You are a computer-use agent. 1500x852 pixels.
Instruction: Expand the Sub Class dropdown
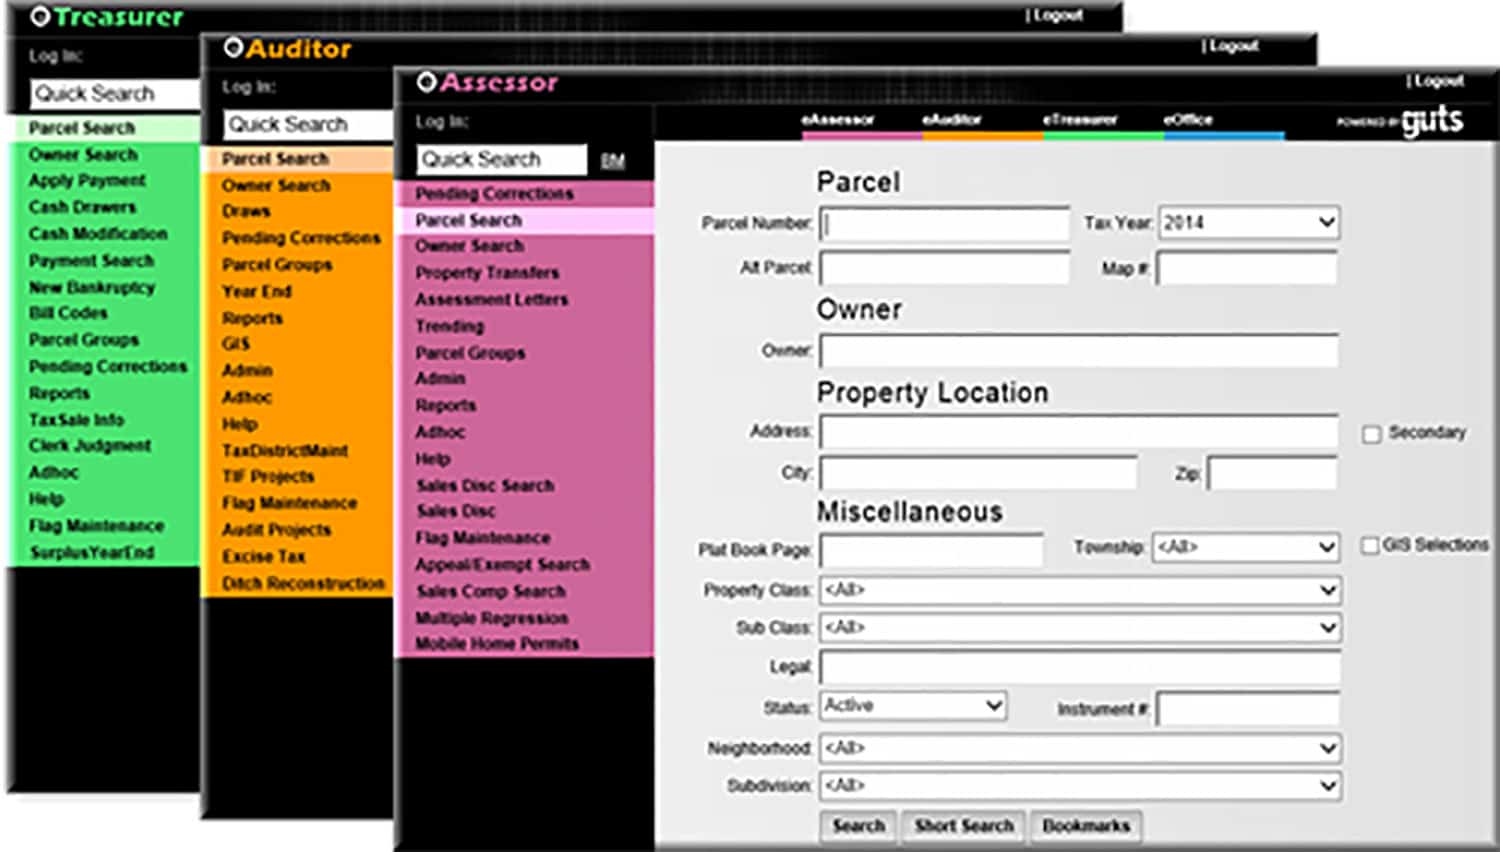1080,628
